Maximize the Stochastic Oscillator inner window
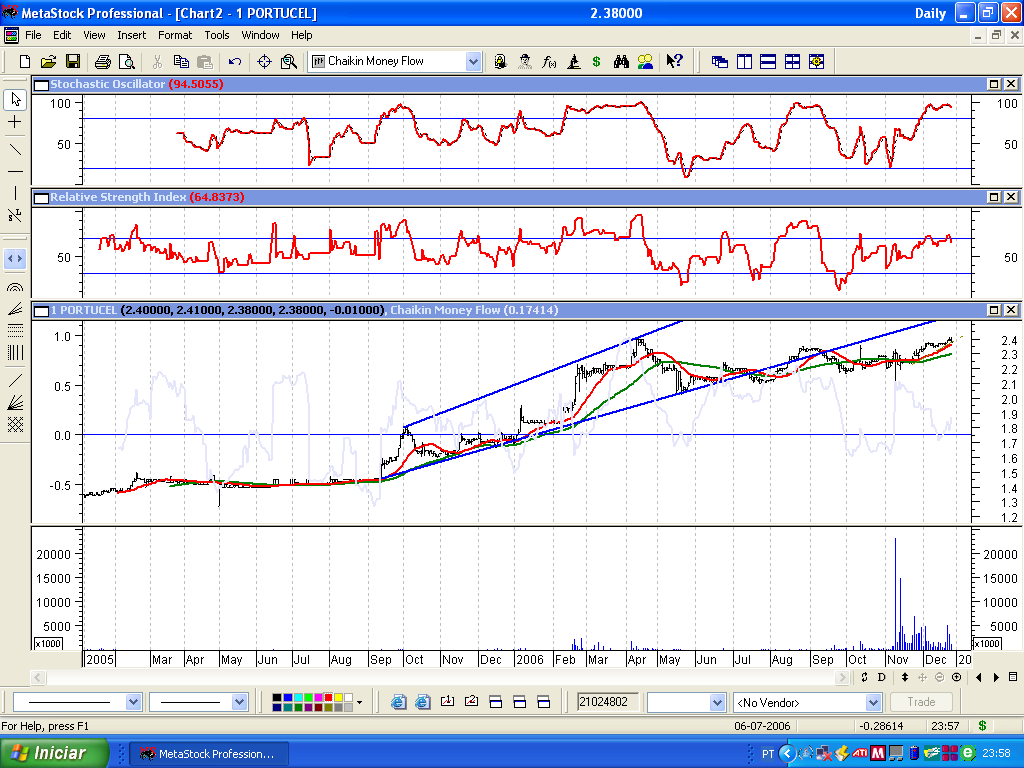 click(994, 84)
